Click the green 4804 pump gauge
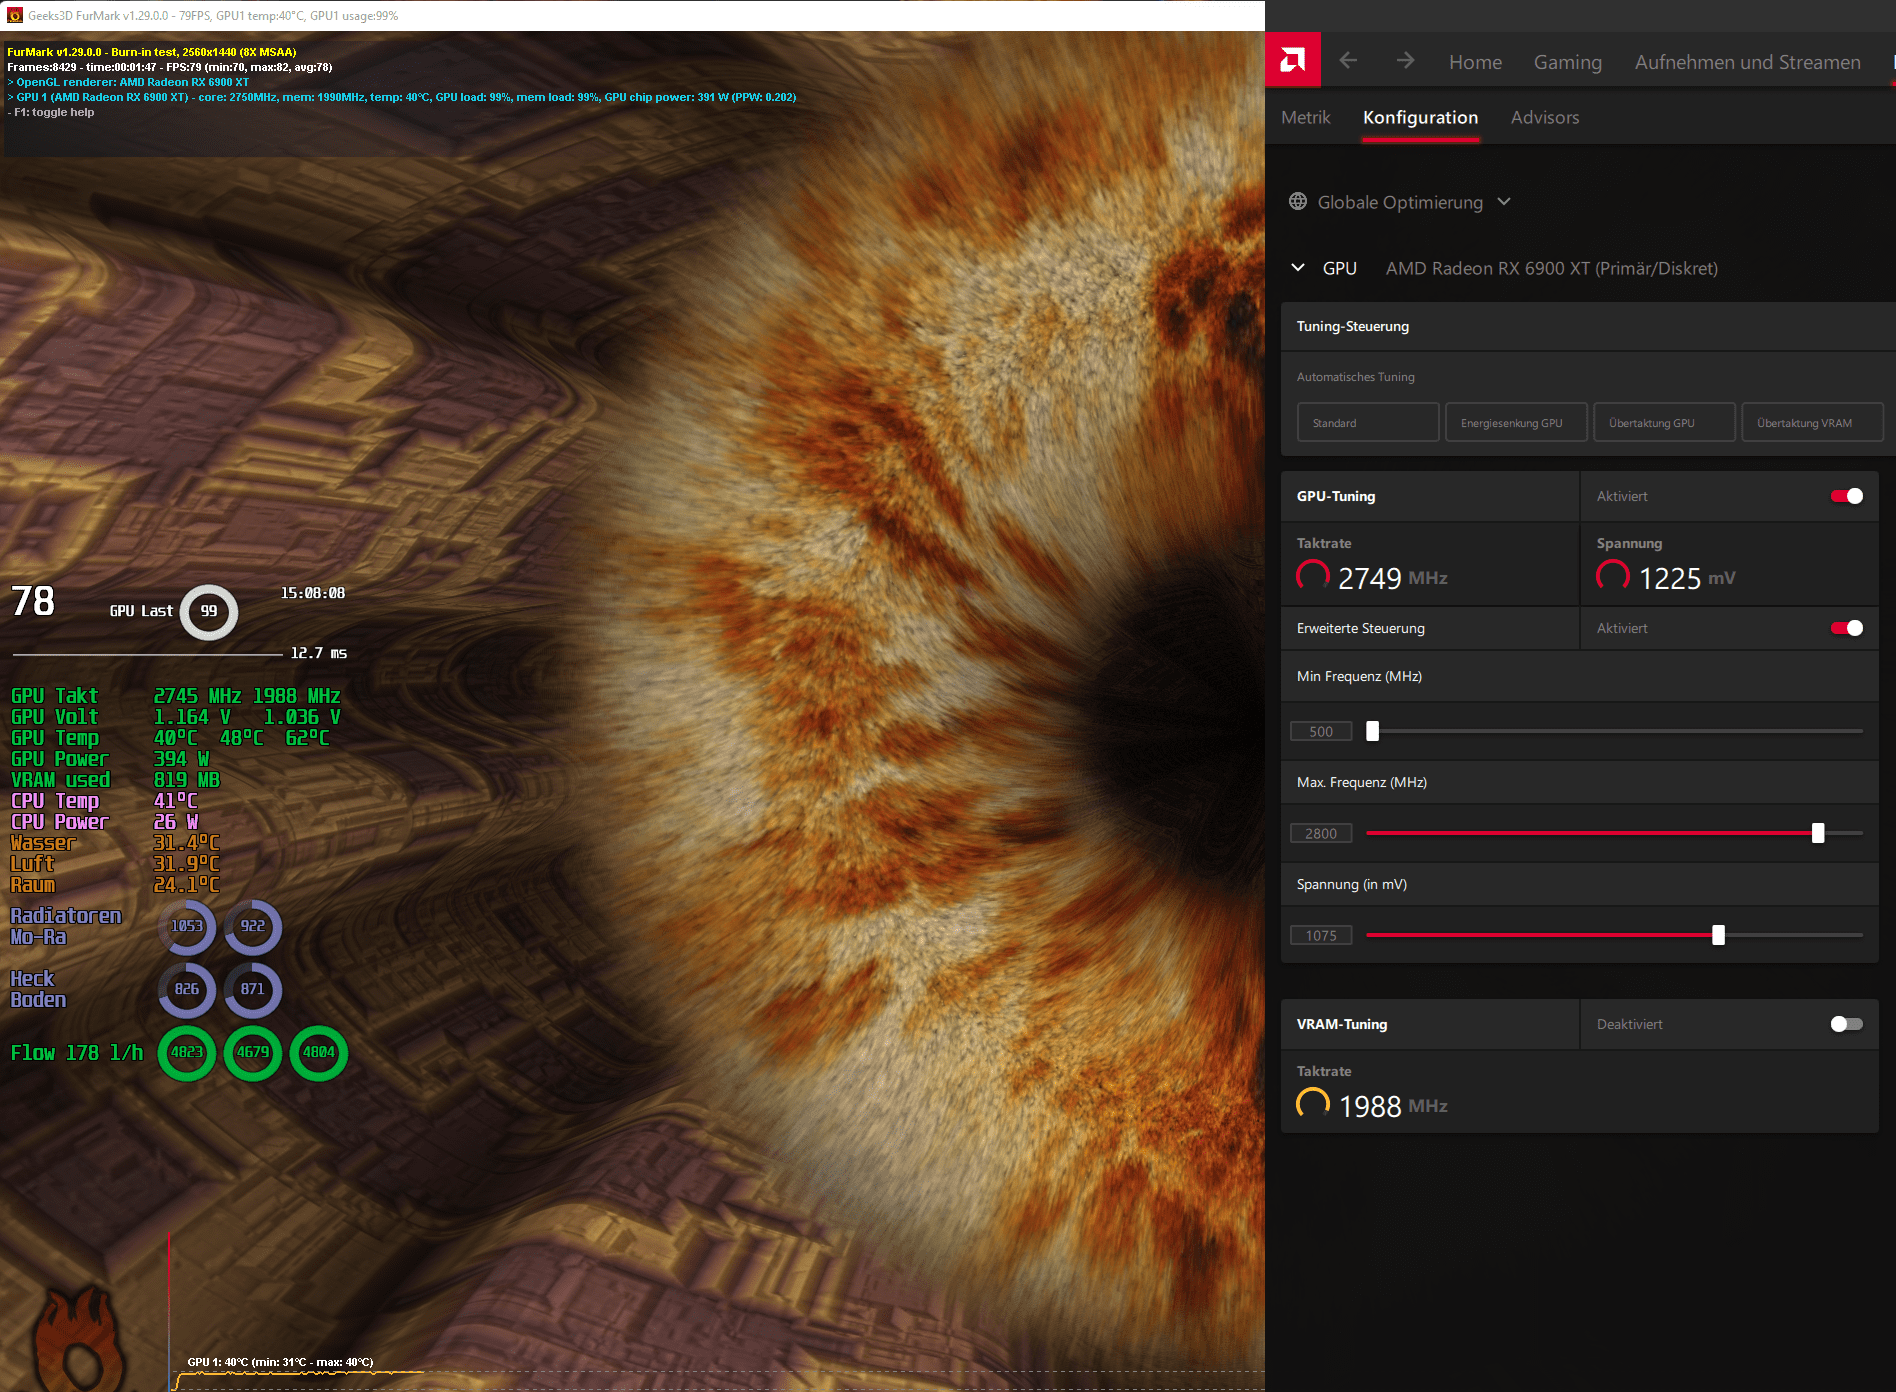This screenshot has width=1896, height=1392. 319,1052
